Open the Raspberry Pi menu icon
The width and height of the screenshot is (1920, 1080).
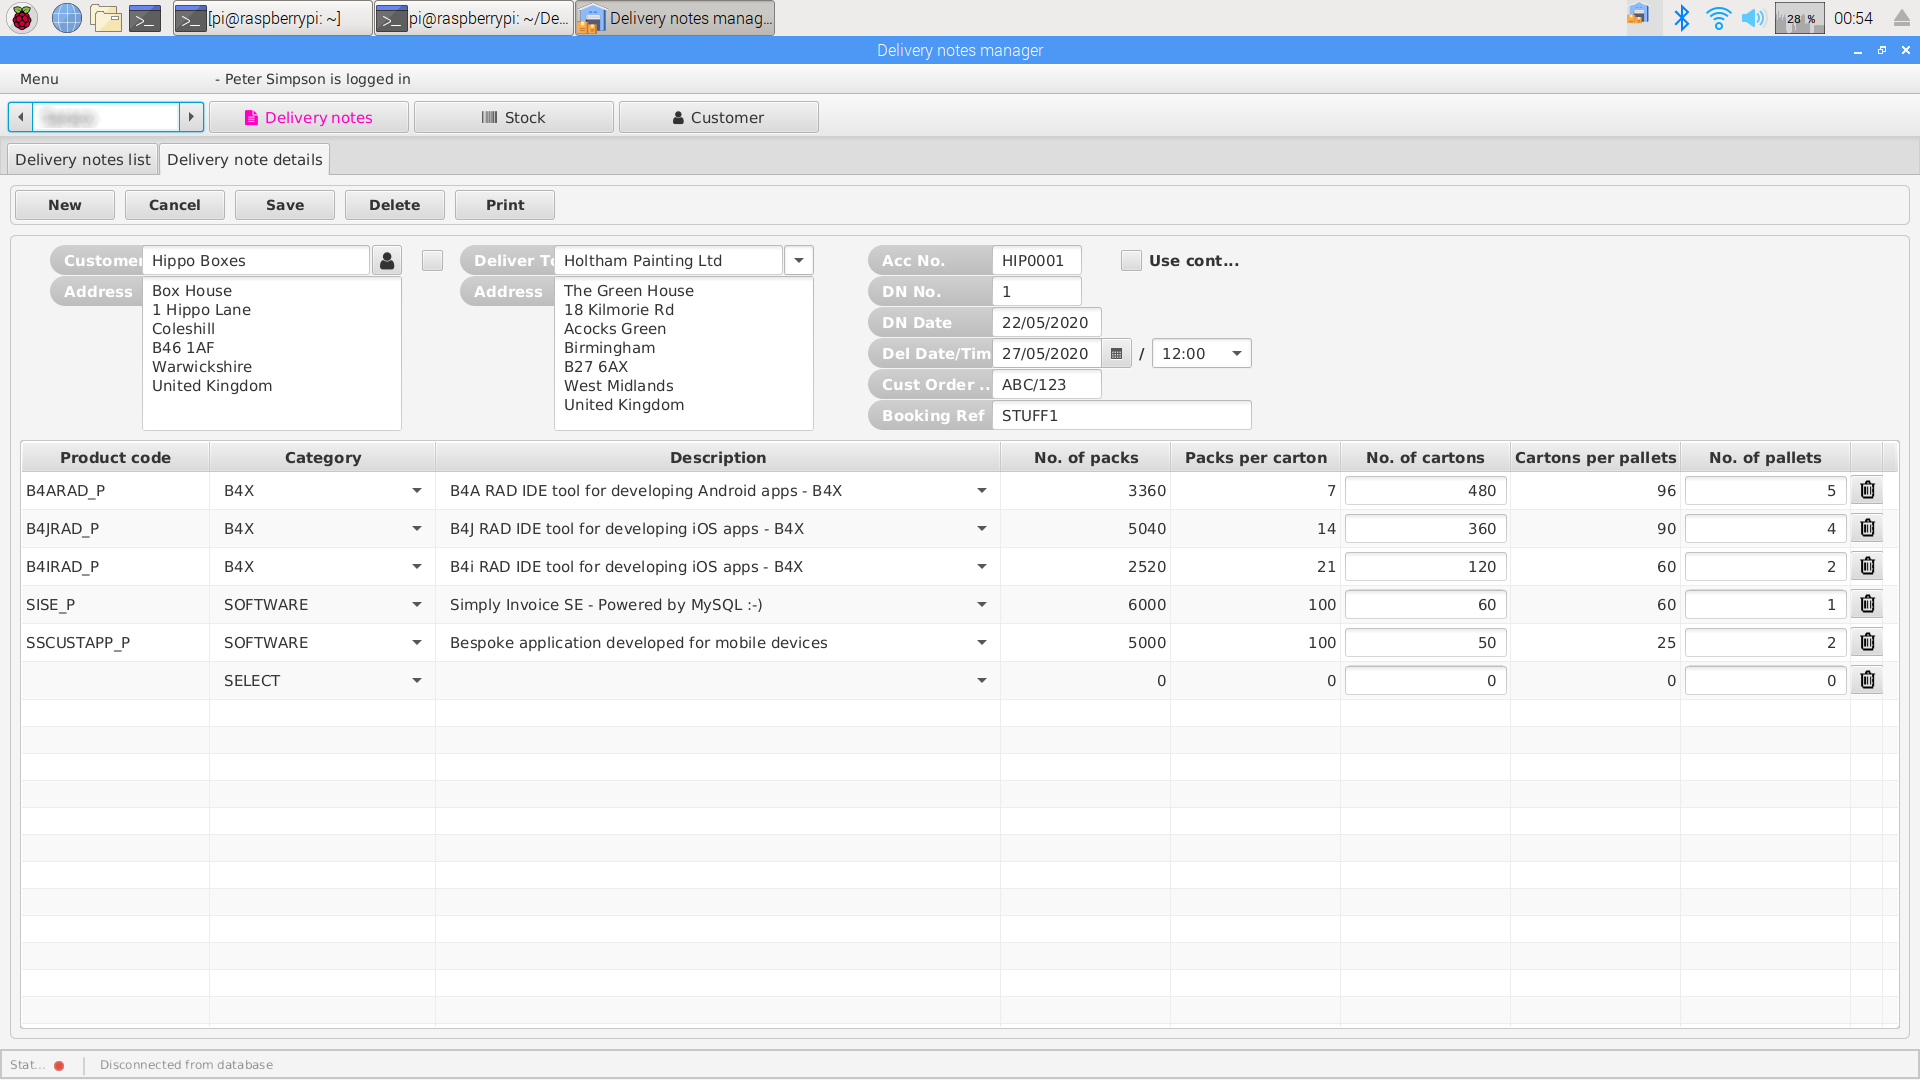(22, 18)
